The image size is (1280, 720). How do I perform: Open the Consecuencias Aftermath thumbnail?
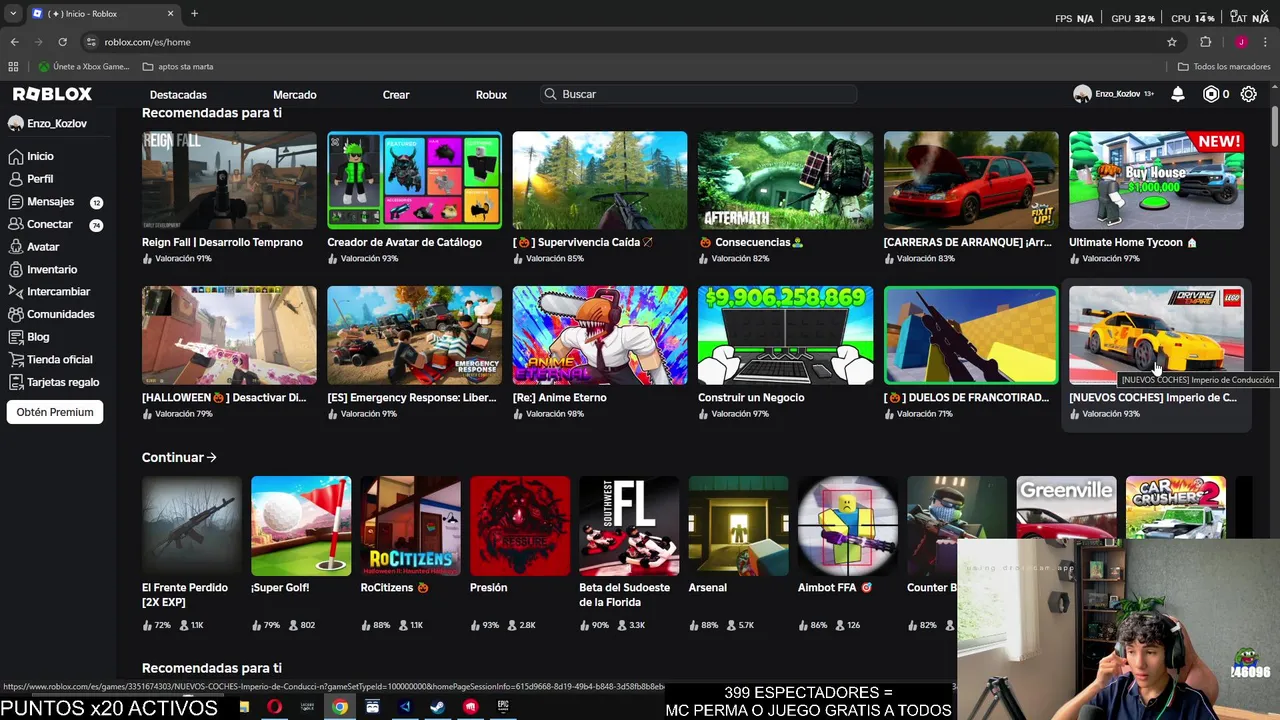coord(785,180)
